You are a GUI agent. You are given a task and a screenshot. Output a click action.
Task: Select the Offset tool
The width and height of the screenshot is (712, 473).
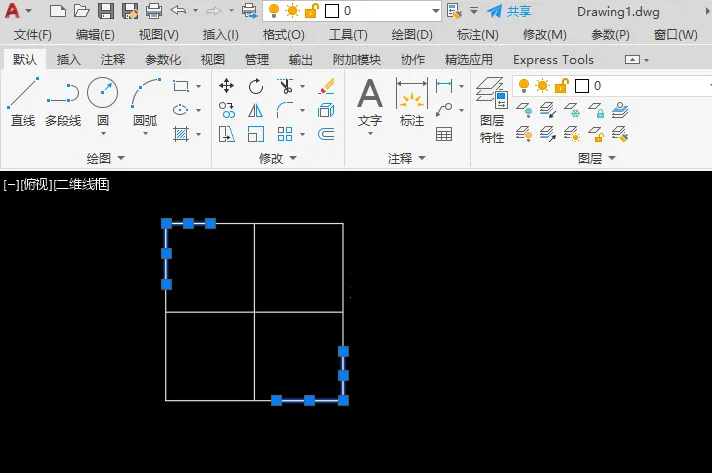tap(326, 134)
